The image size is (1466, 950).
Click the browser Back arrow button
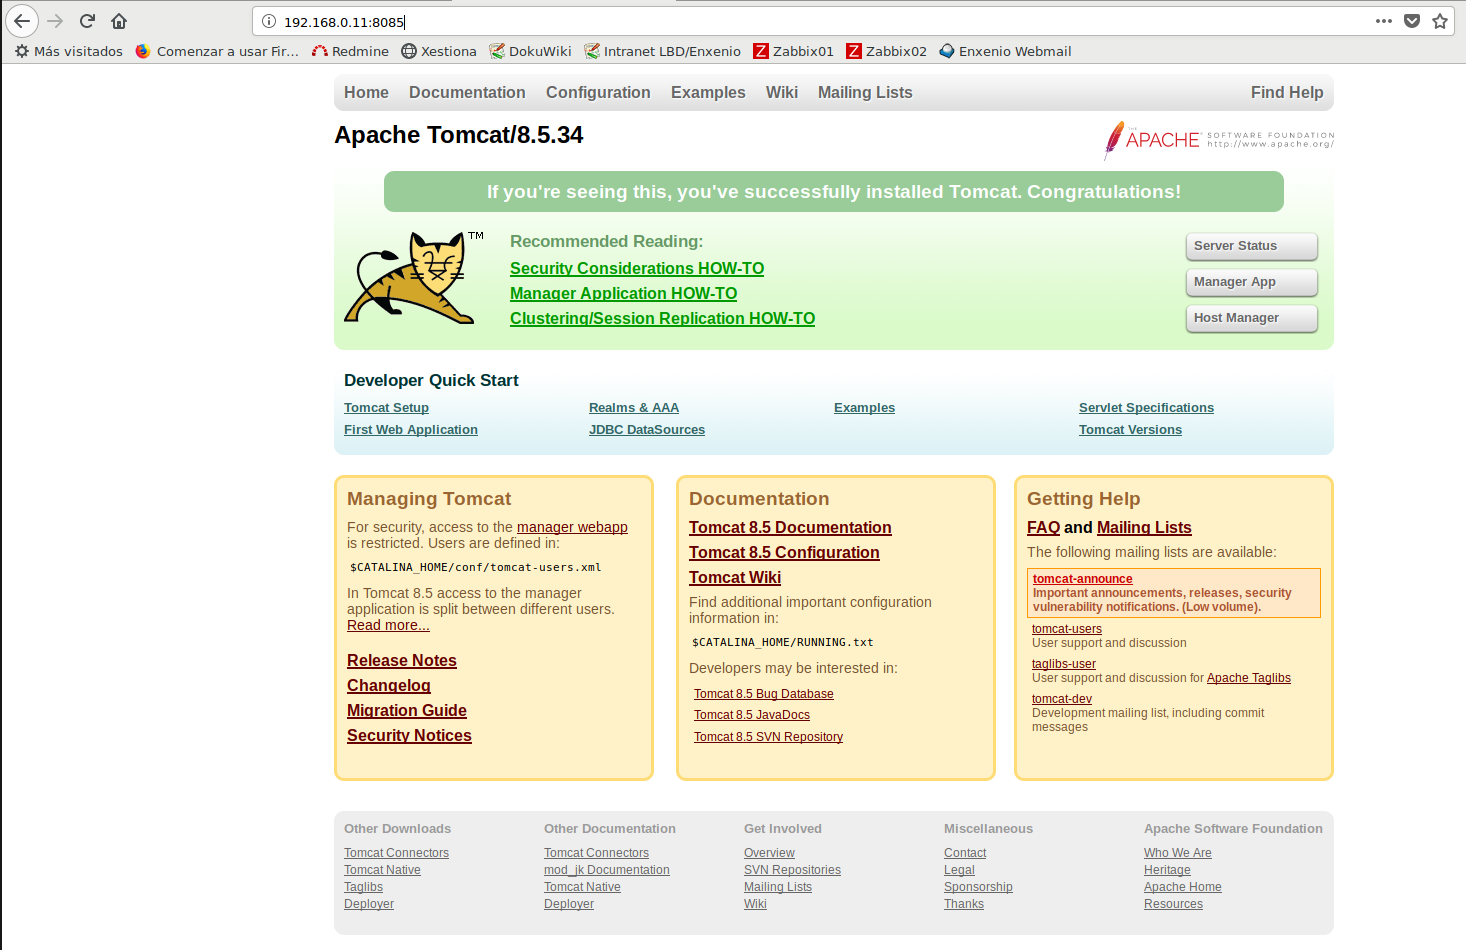click(22, 21)
